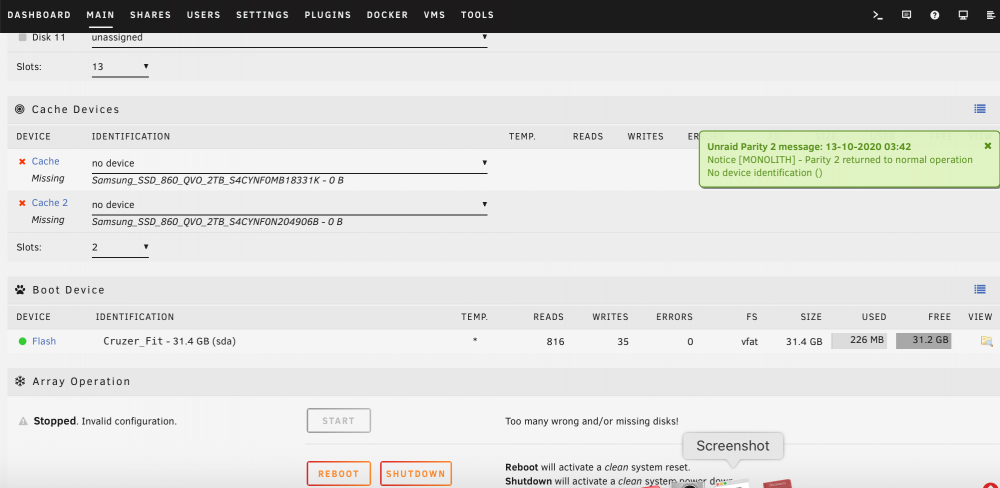Click the Disk 11 grey status square
1000x488 pixels.
(23, 38)
